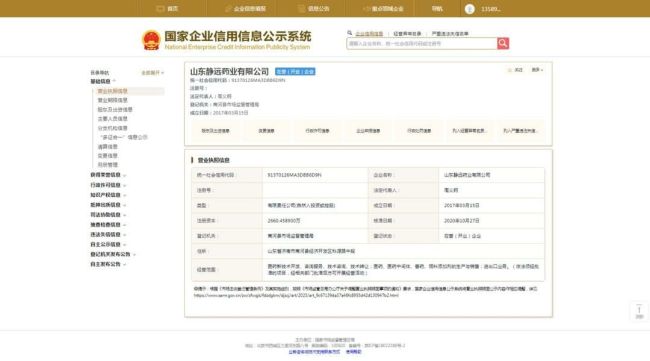Click the 列入严重违法失信 shortcut button

pos(520,131)
